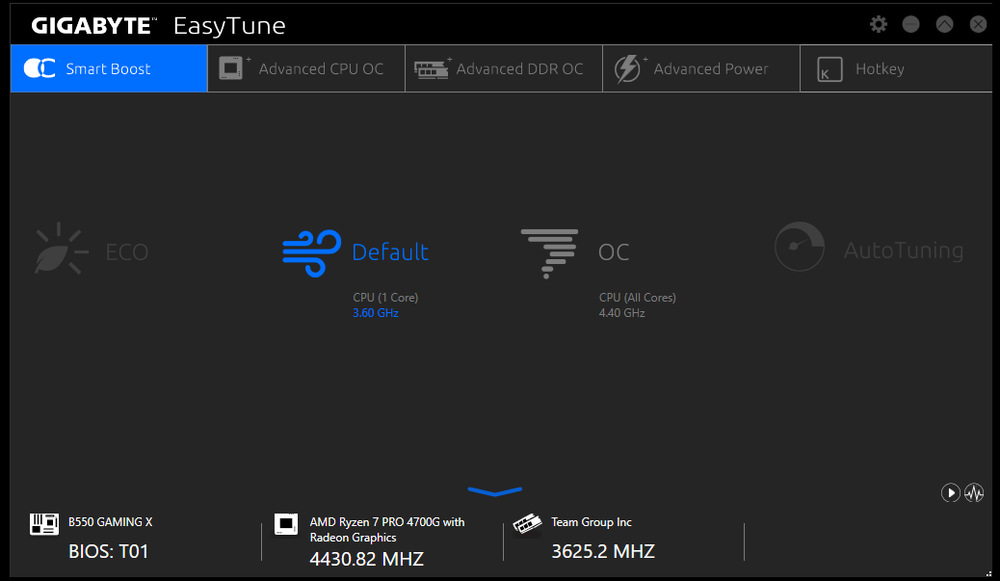This screenshot has width=1000, height=581.
Task: Open the hardware monitor waveform icon
Action: click(x=973, y=492)
